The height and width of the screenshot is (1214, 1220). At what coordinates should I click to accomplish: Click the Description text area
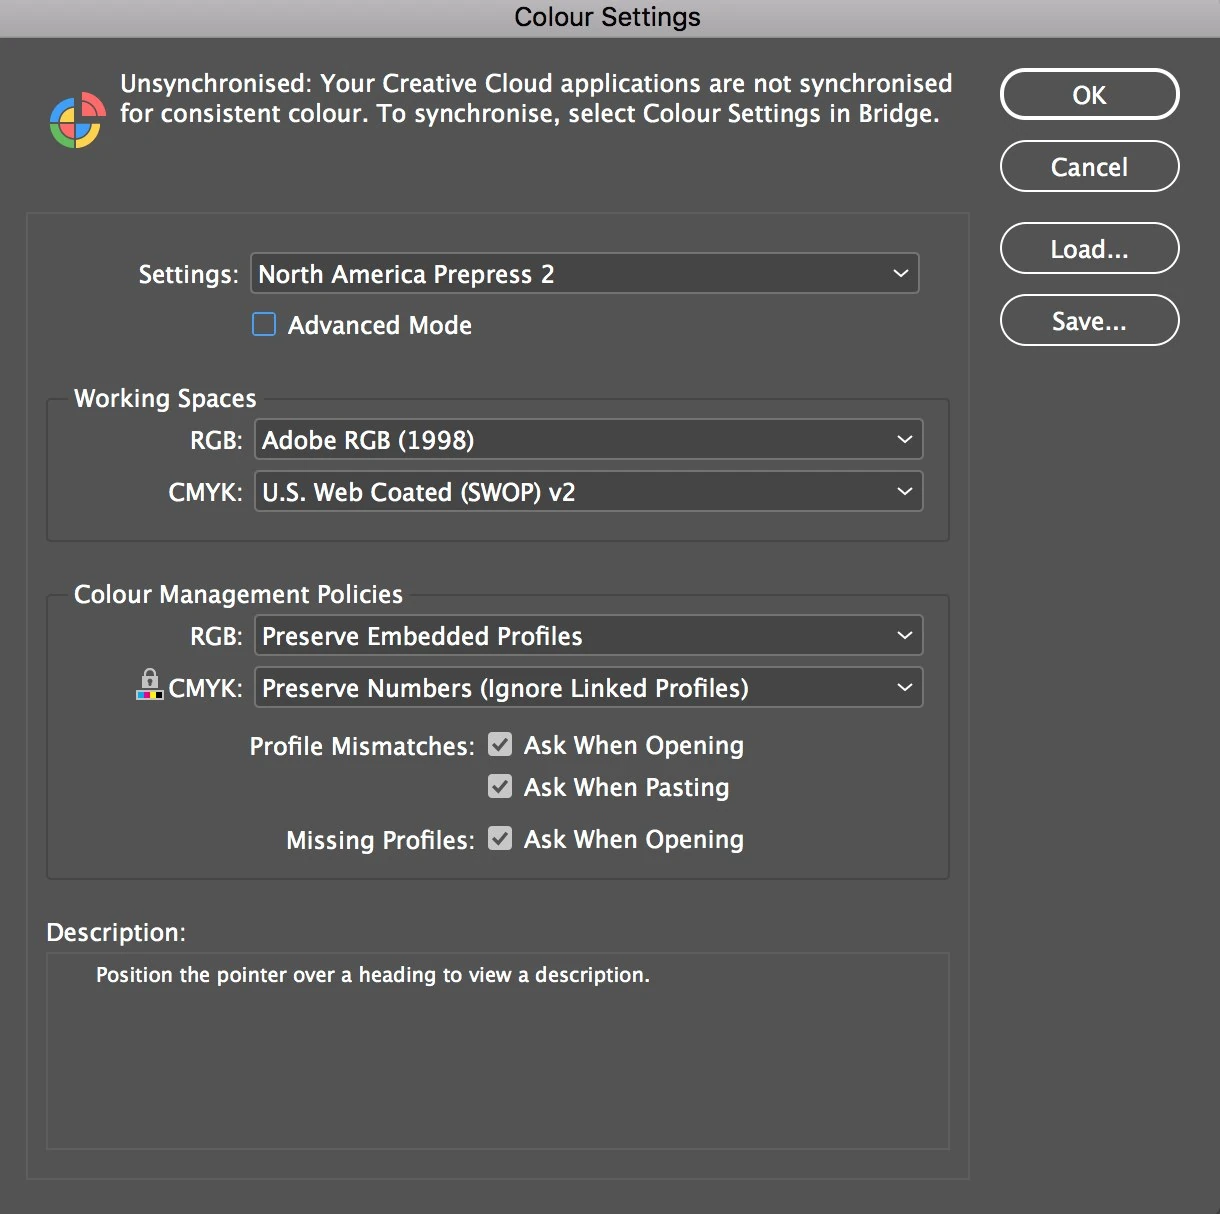pos(497,1050)
